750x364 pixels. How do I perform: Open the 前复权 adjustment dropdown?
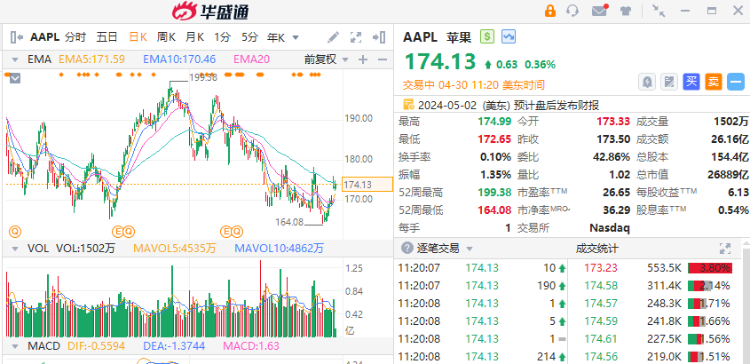pos(326,59)
